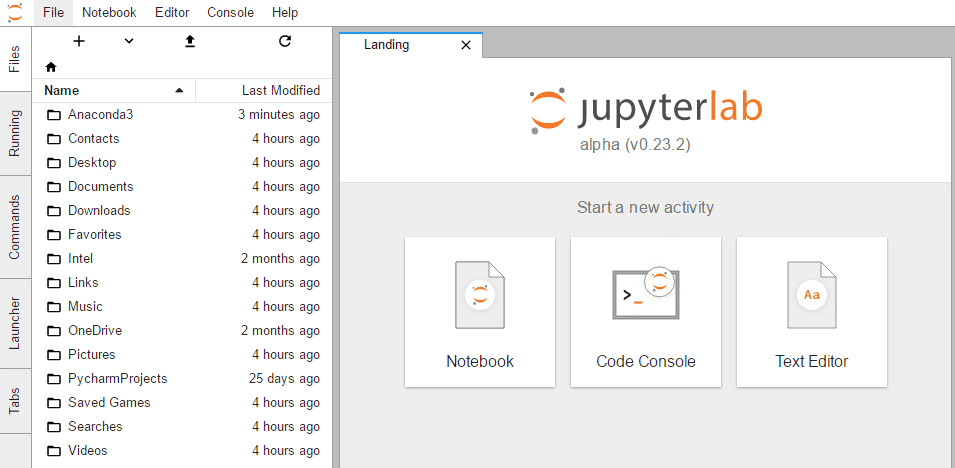Select the PycharmProjects folder name
This screenshot has height=468, width=955.
coord(118,378)
